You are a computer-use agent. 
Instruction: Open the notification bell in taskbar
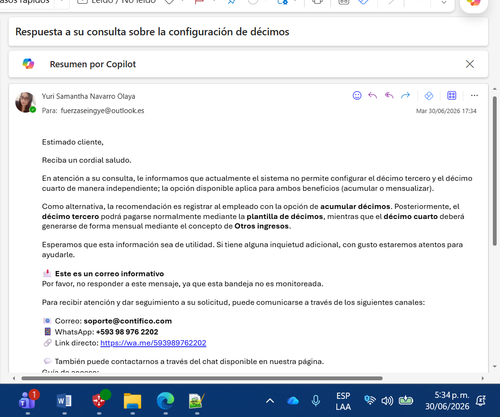(x=481, y=401)
